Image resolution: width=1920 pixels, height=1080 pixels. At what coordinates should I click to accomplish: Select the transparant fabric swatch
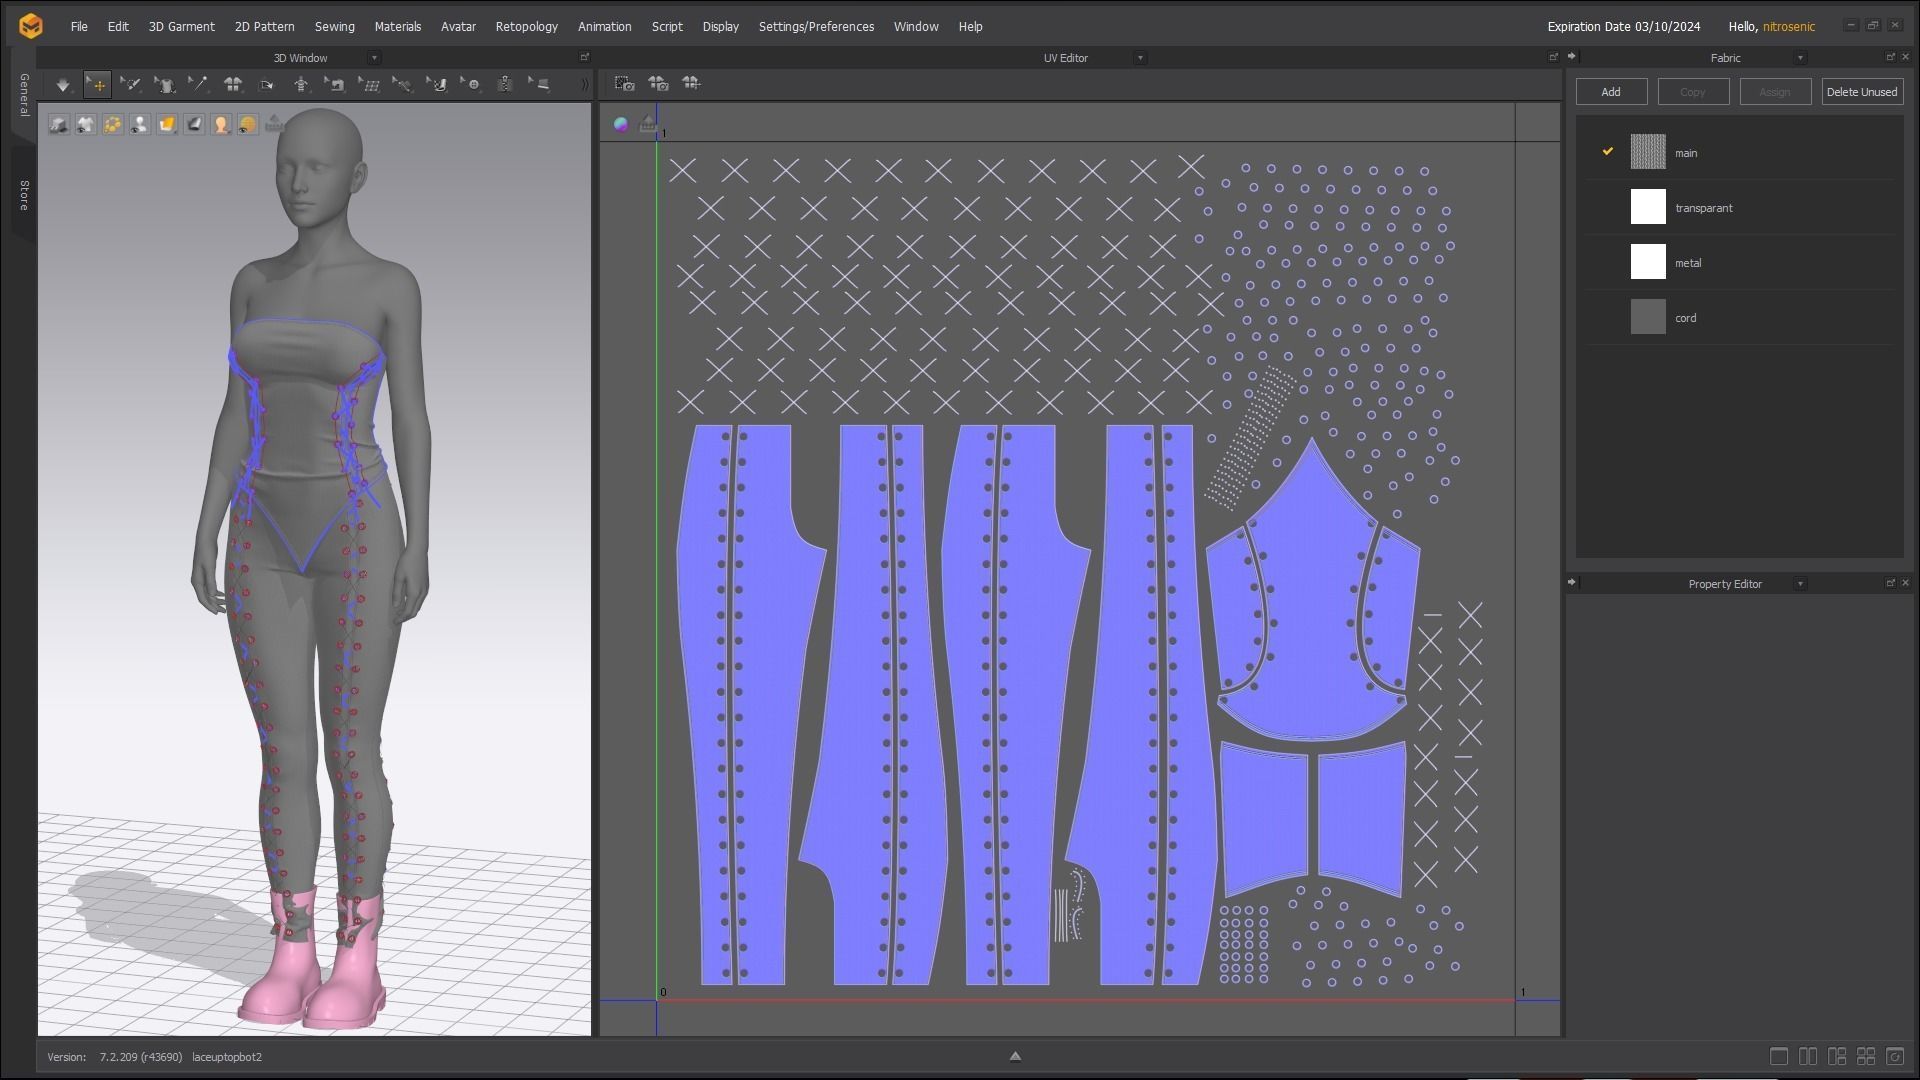[1648, 207]
